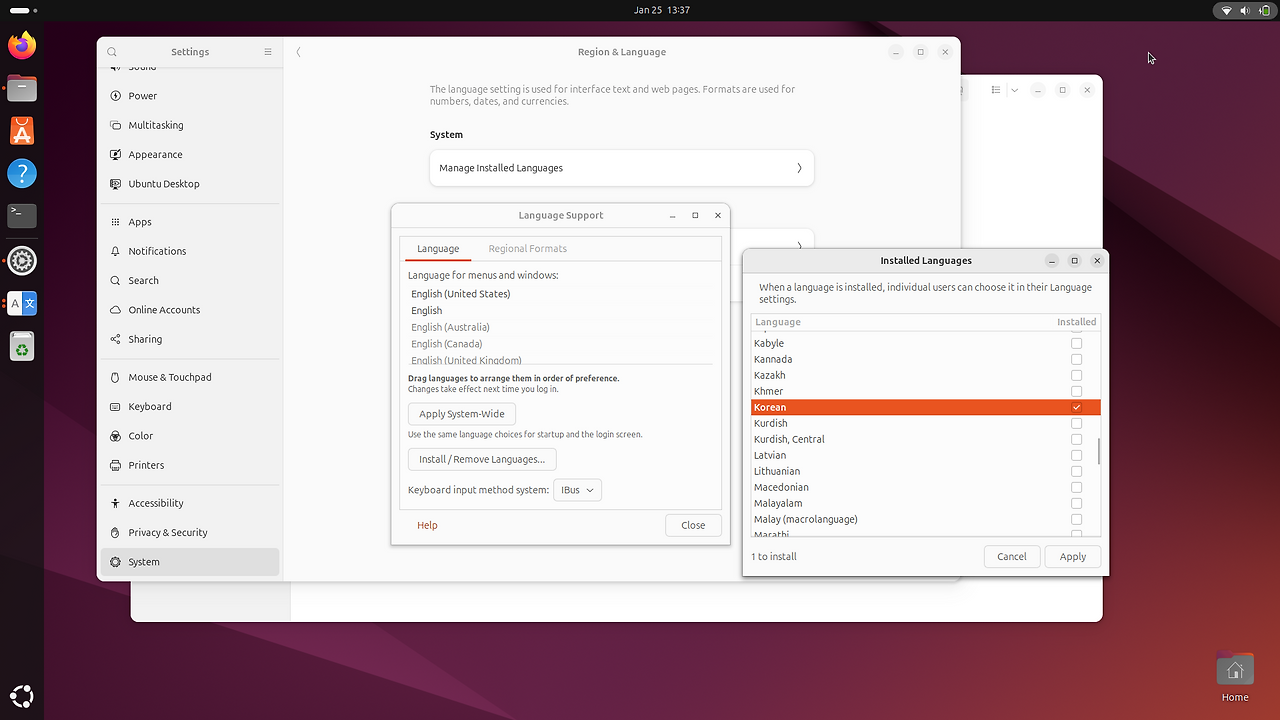Open Sharing settings
Screen dimensions: 1280x720
(x=190, y=339)
